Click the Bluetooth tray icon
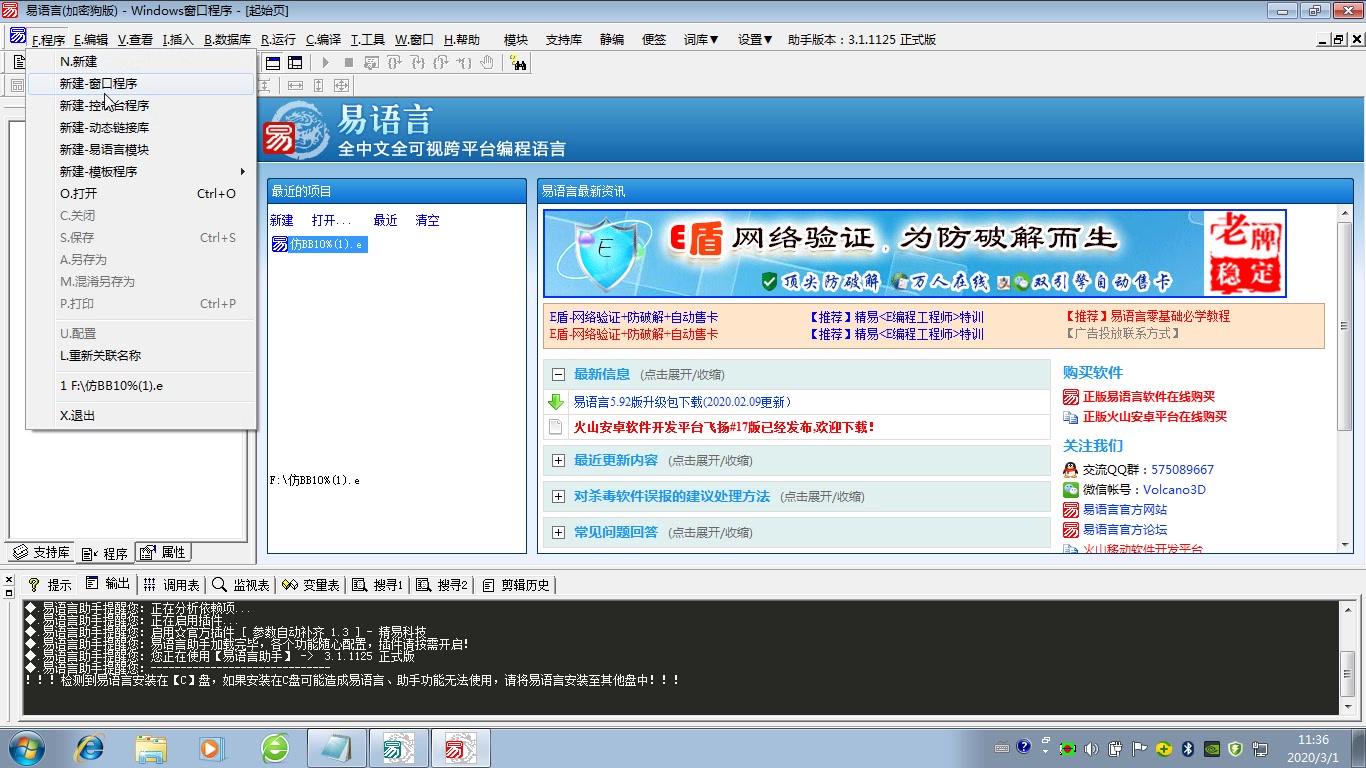 1188,748
